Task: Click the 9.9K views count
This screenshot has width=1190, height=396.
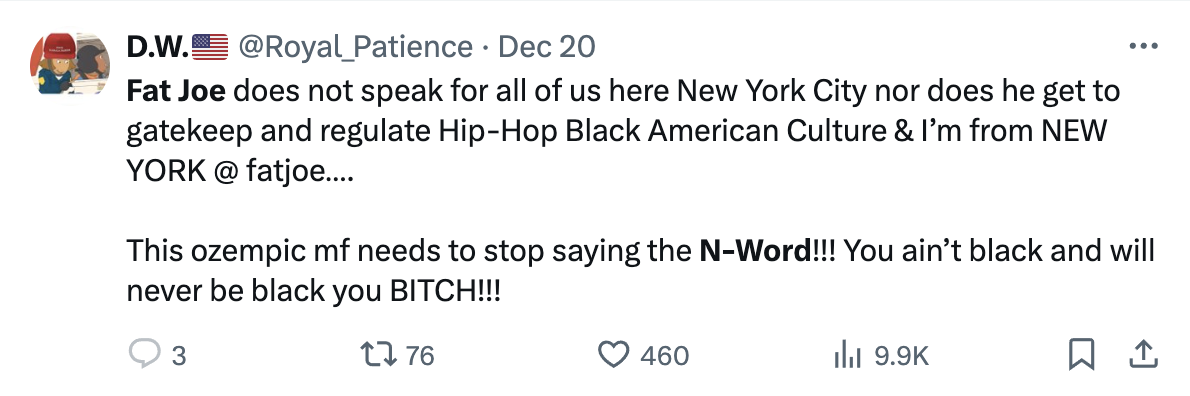Action: pyautogui.click(x=902, y=356)
